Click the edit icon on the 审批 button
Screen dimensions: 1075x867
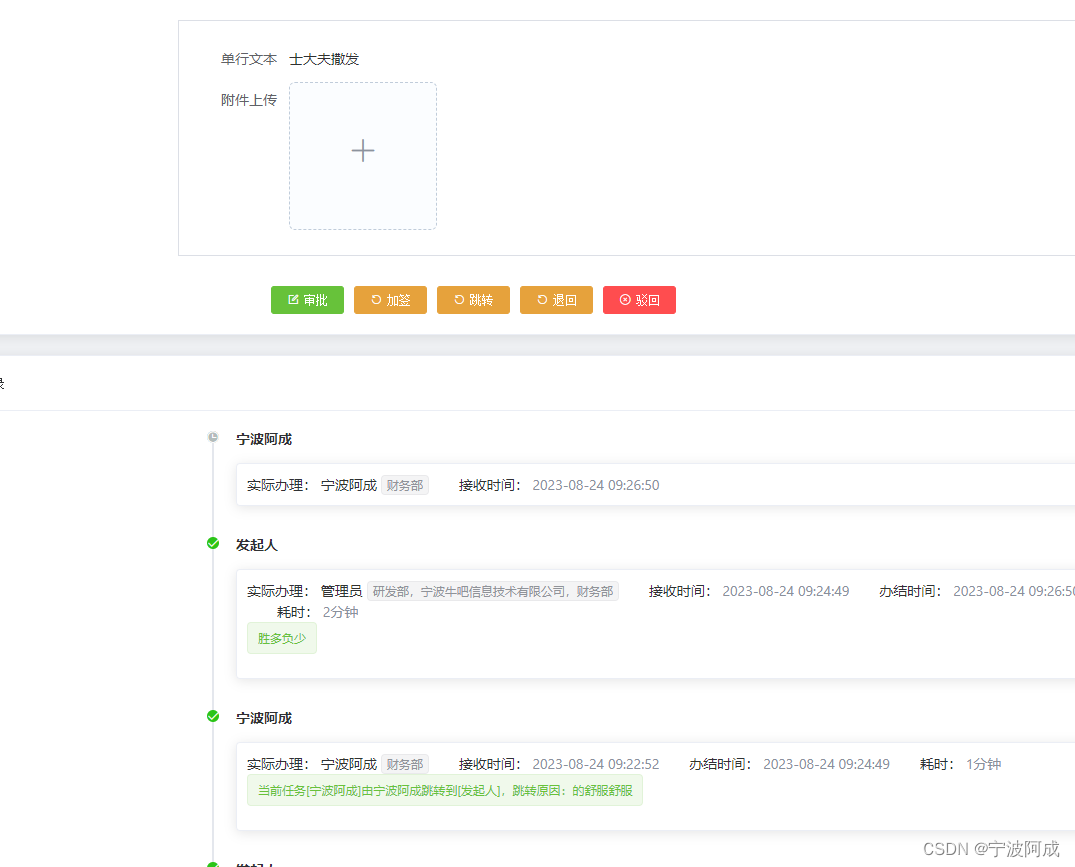click(291, 299)
